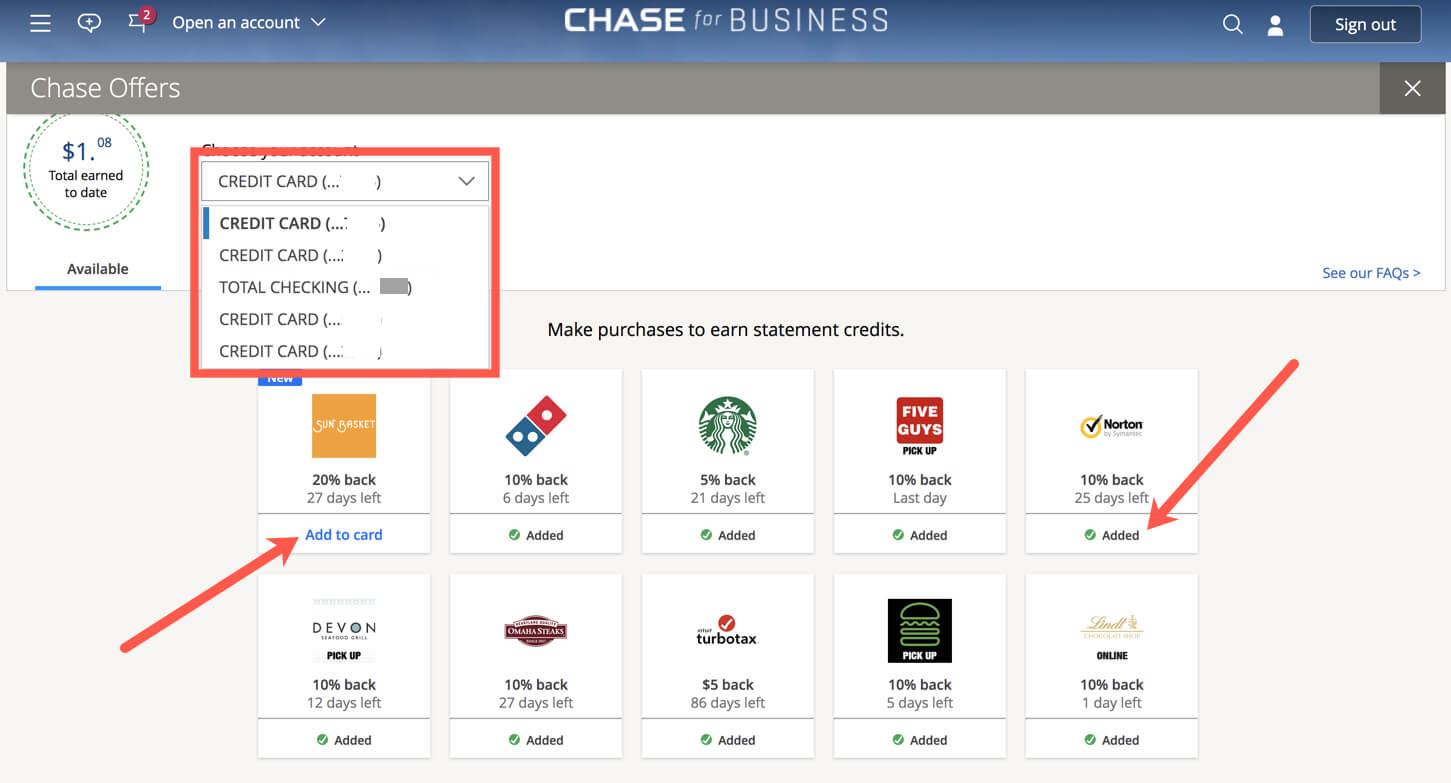Add Sun Basket offer to card
Viewport: 1451px width, 783px height.
pos(344,535)
